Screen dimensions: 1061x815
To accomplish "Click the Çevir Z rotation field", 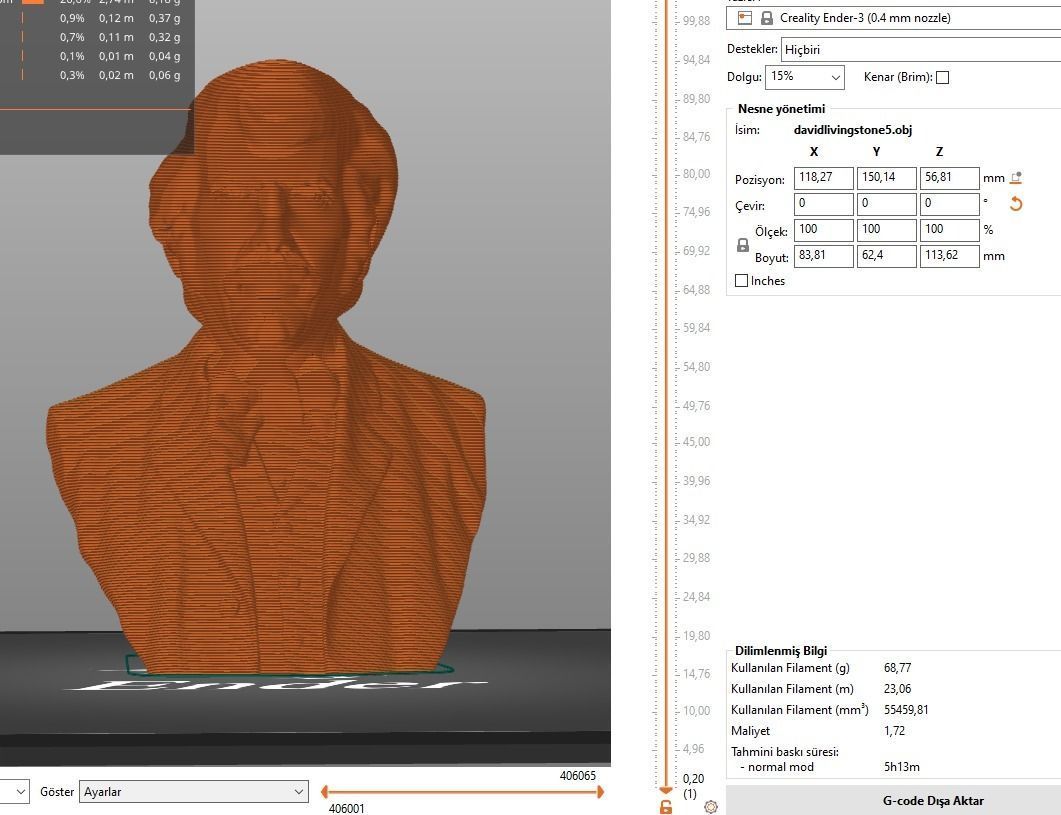I will pos(949,204).
